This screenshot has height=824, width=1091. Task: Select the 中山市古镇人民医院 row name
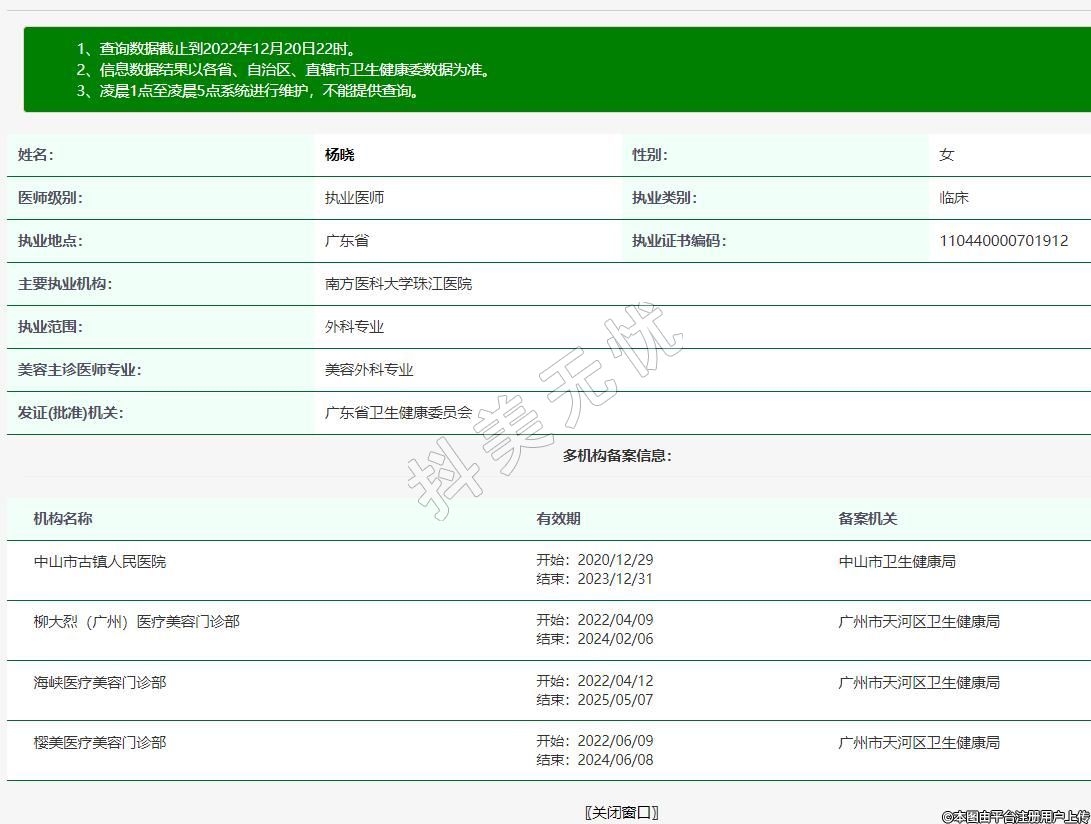[100, 562]
